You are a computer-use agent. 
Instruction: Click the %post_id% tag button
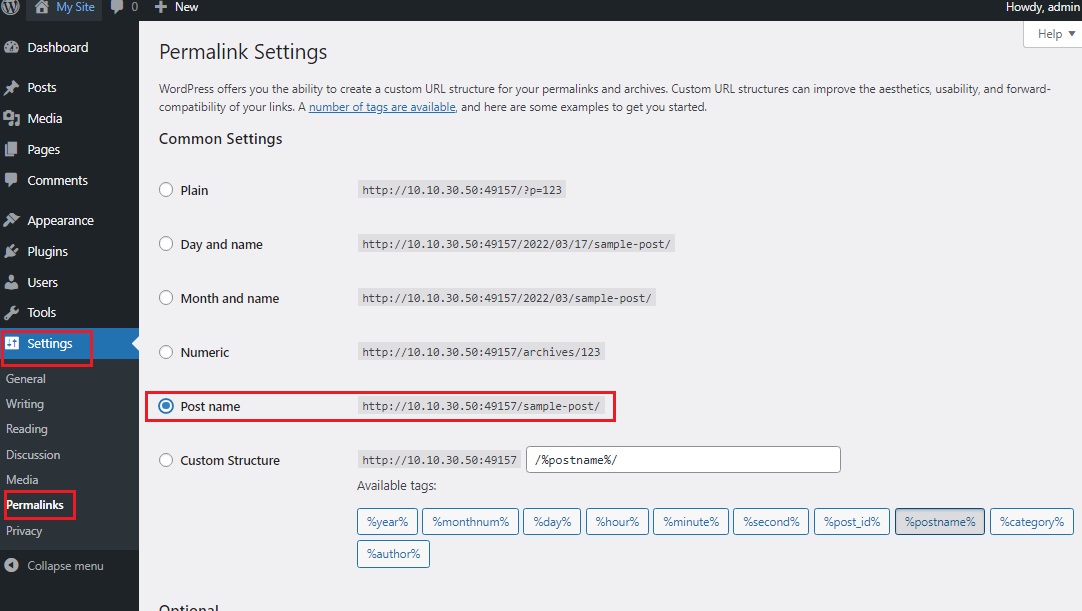click(x=852, y=522)
